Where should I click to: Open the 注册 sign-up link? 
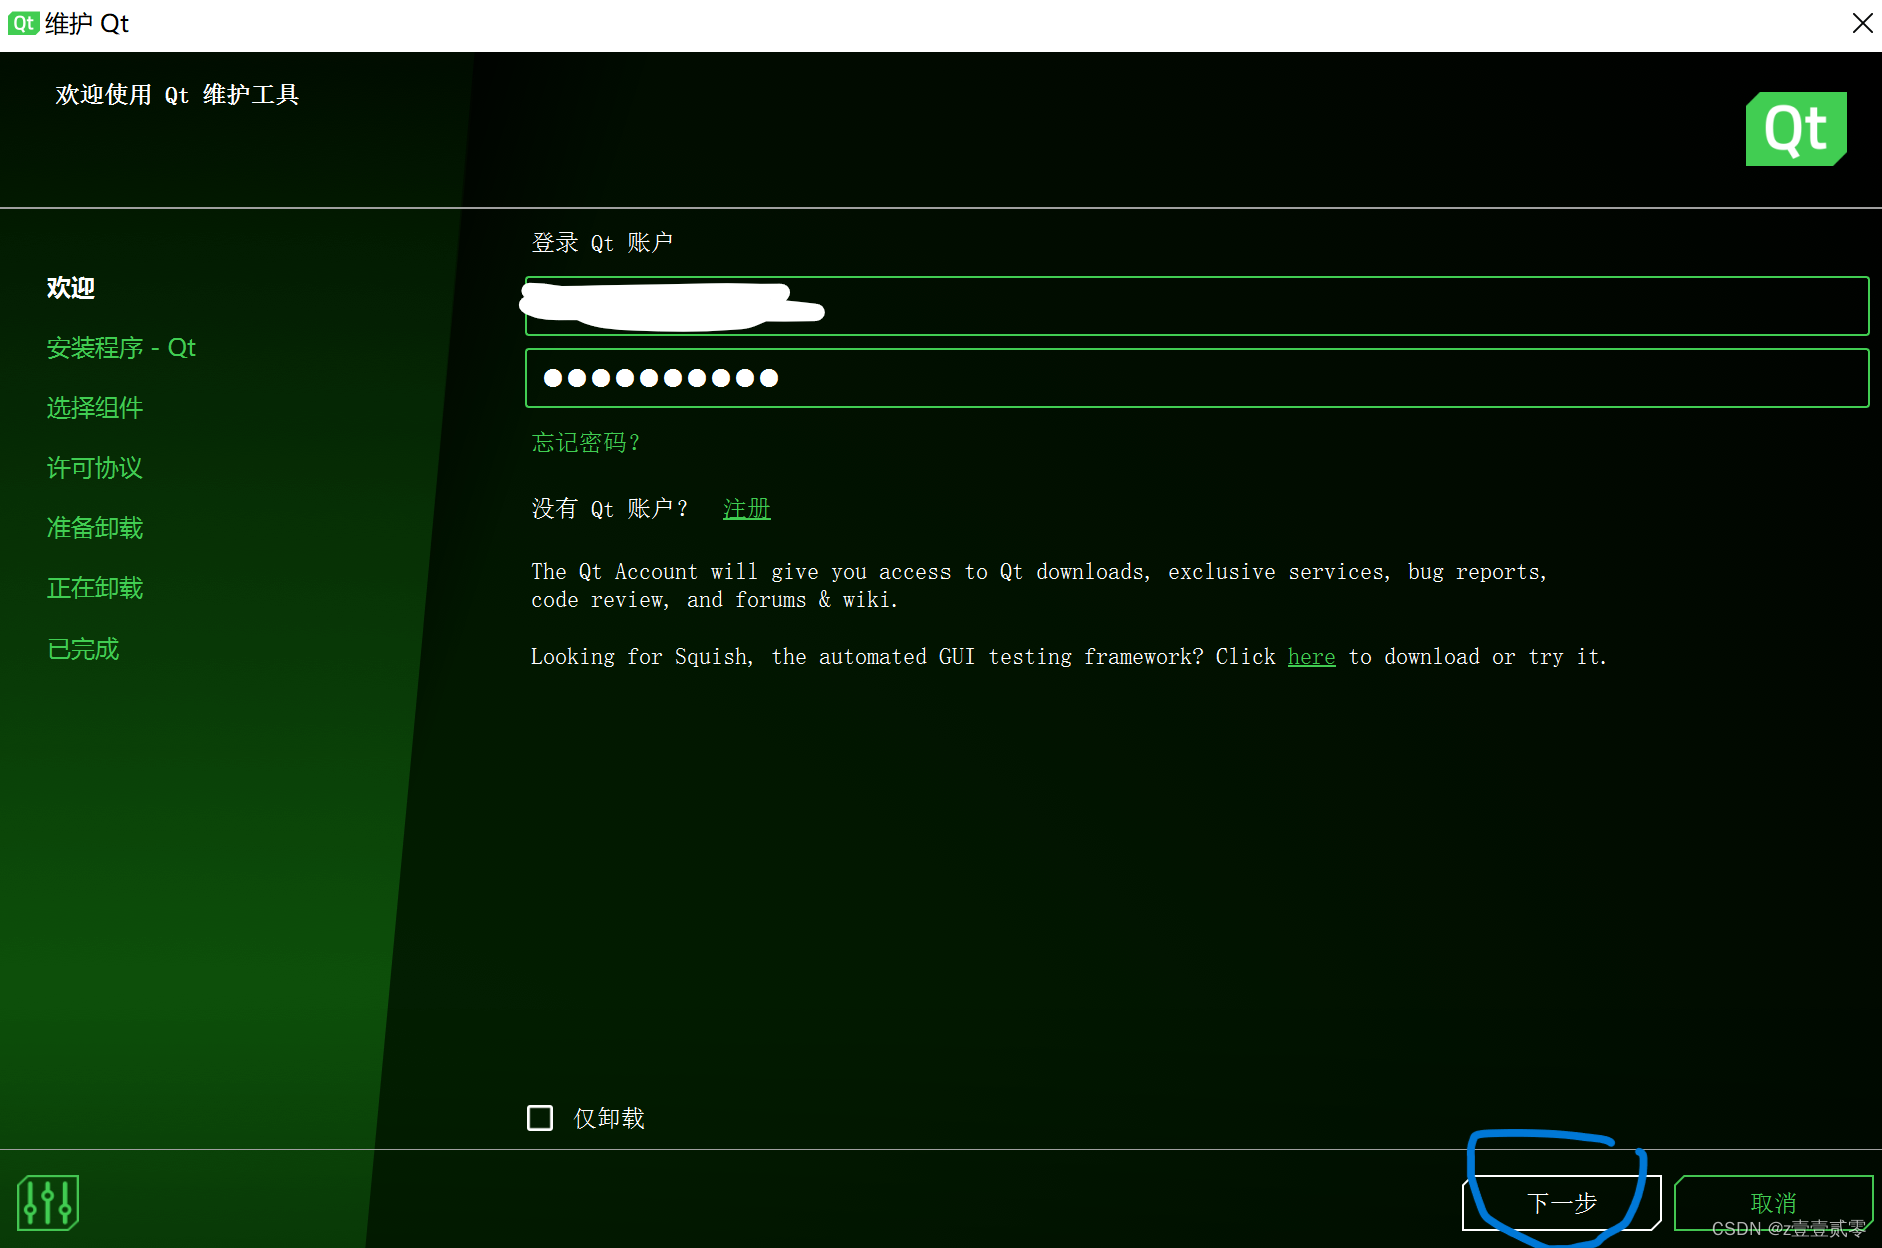[x=747, y=509]
